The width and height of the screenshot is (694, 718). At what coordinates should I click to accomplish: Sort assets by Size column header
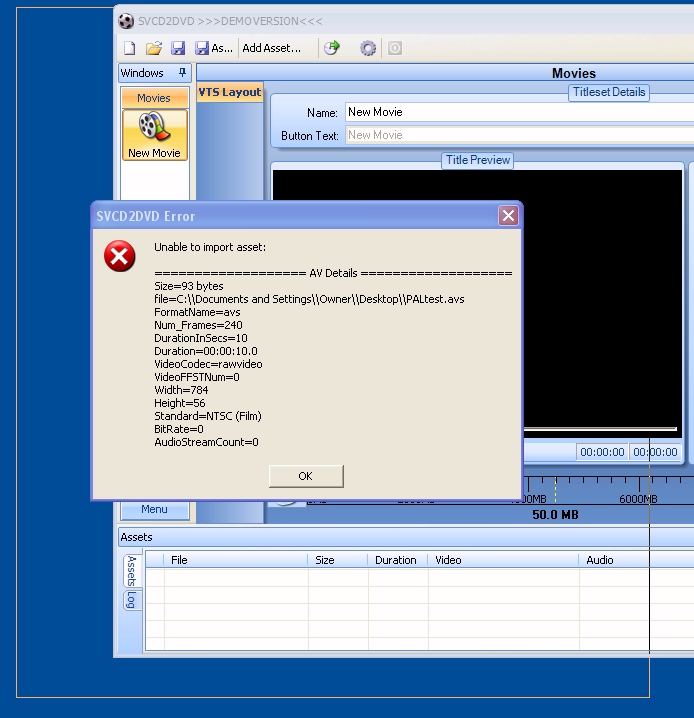(338, 560)
